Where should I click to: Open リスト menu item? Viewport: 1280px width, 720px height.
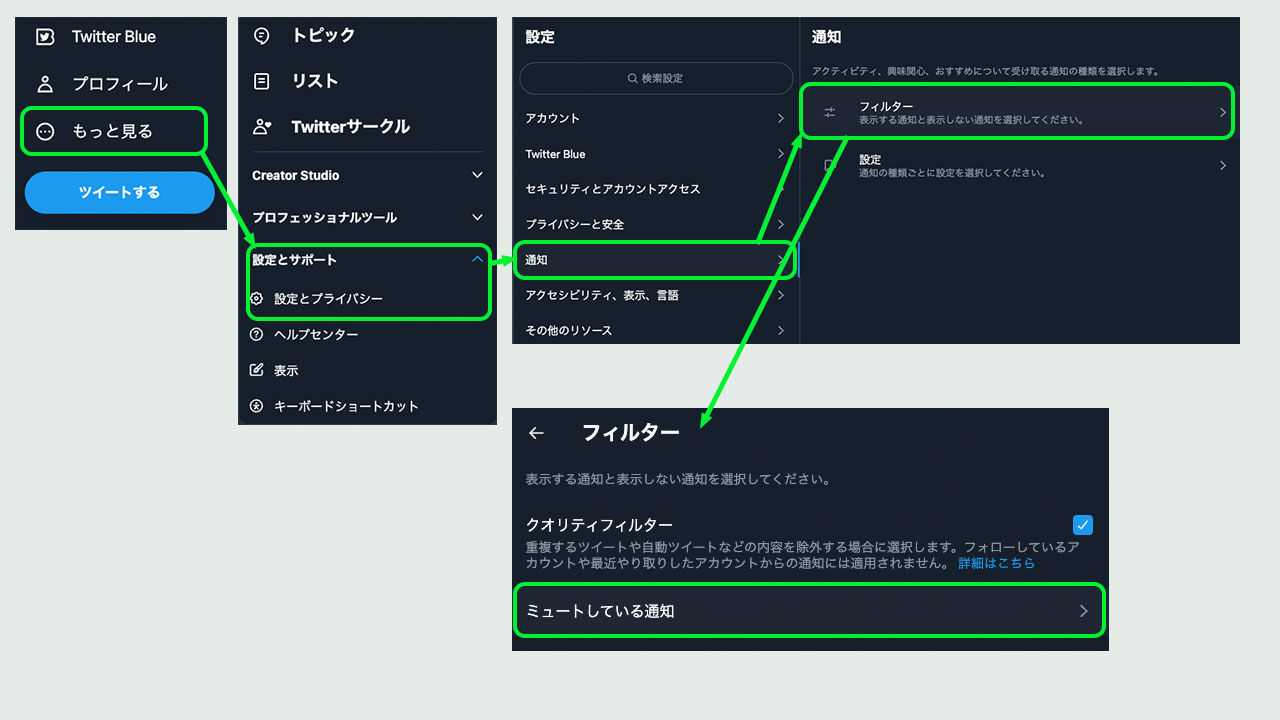[315, 81]
